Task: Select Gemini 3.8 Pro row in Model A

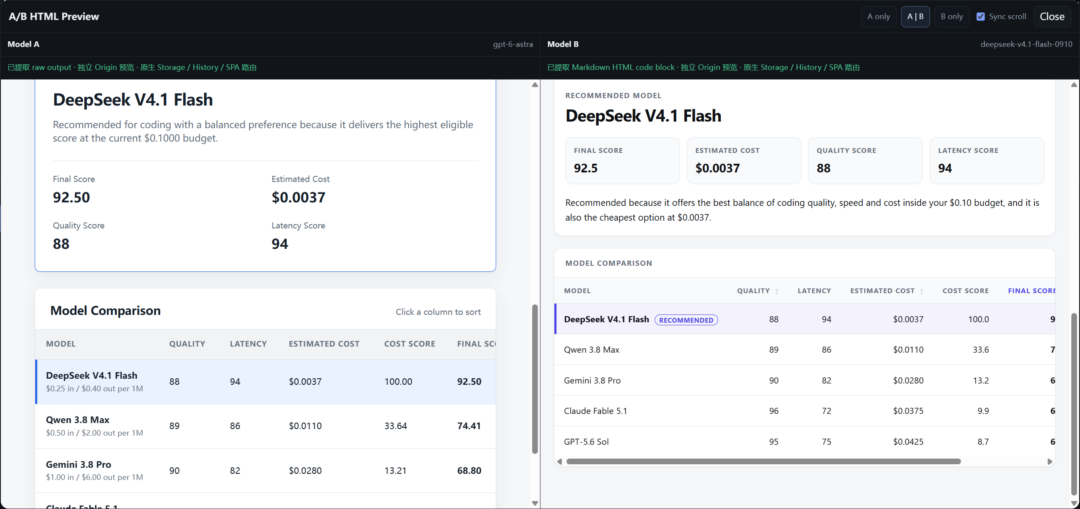Action: pos(265,470)
